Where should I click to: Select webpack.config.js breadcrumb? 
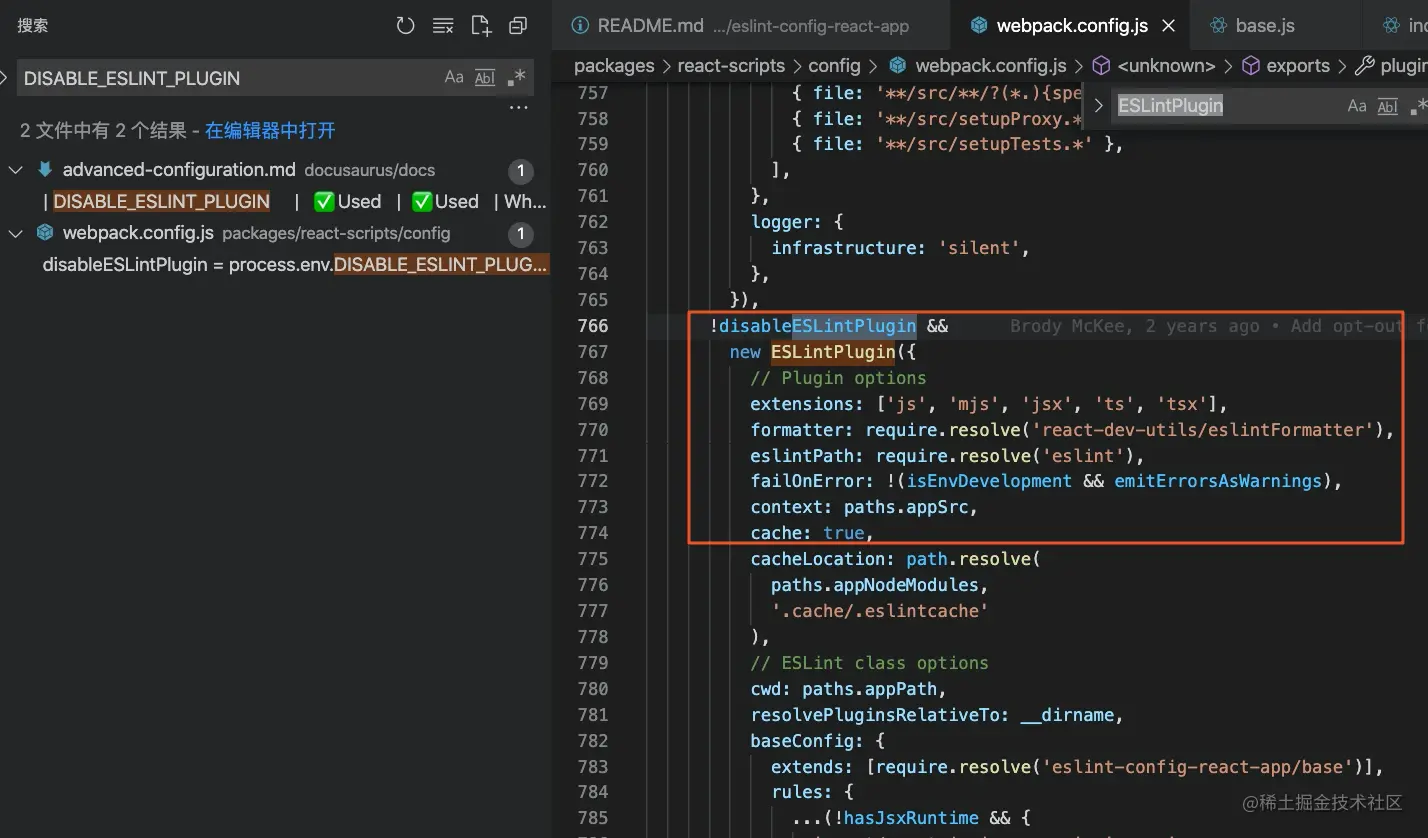(x=991, y=66)
